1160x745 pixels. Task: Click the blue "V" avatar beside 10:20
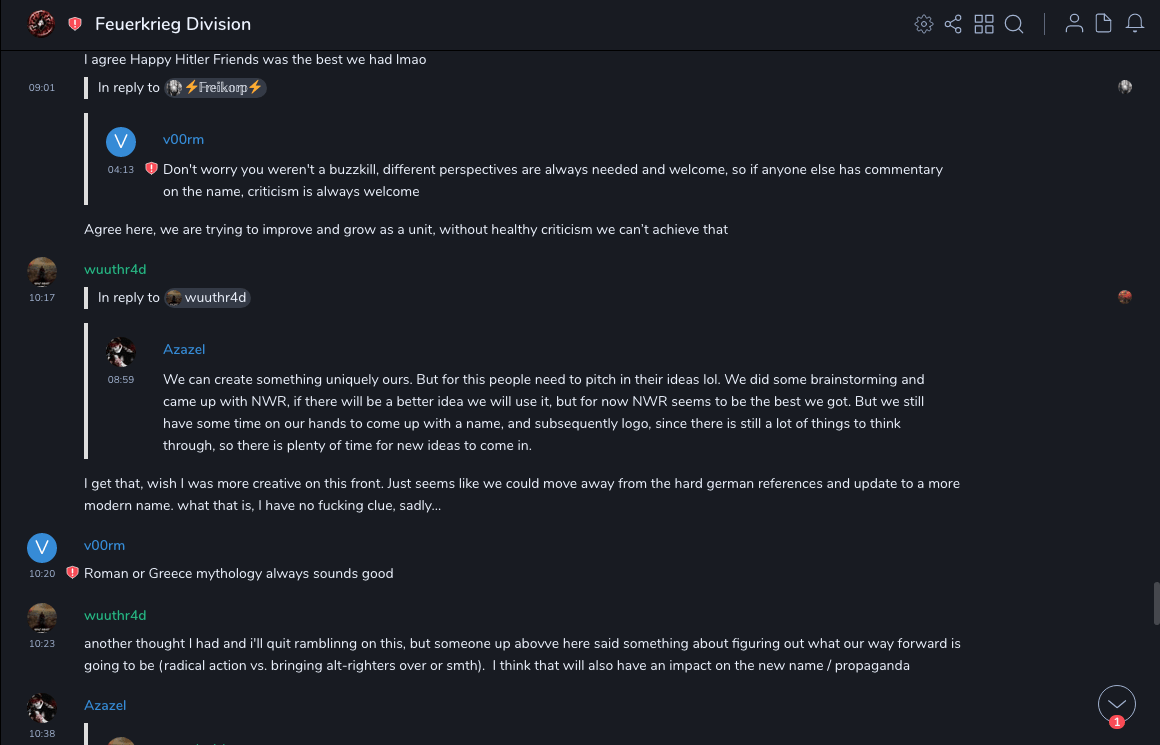coord(41,547)
